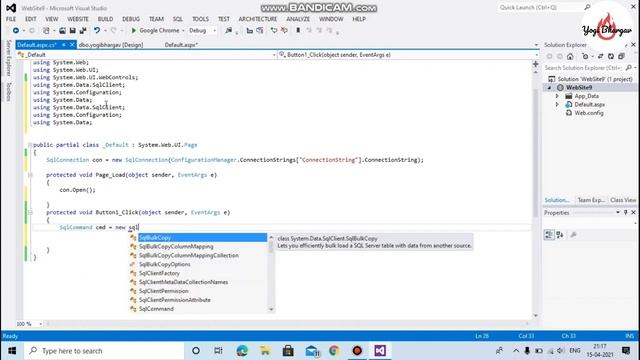Click the Find in Files toolbar icon
640x360 pixels.
(x=229, y=31)
